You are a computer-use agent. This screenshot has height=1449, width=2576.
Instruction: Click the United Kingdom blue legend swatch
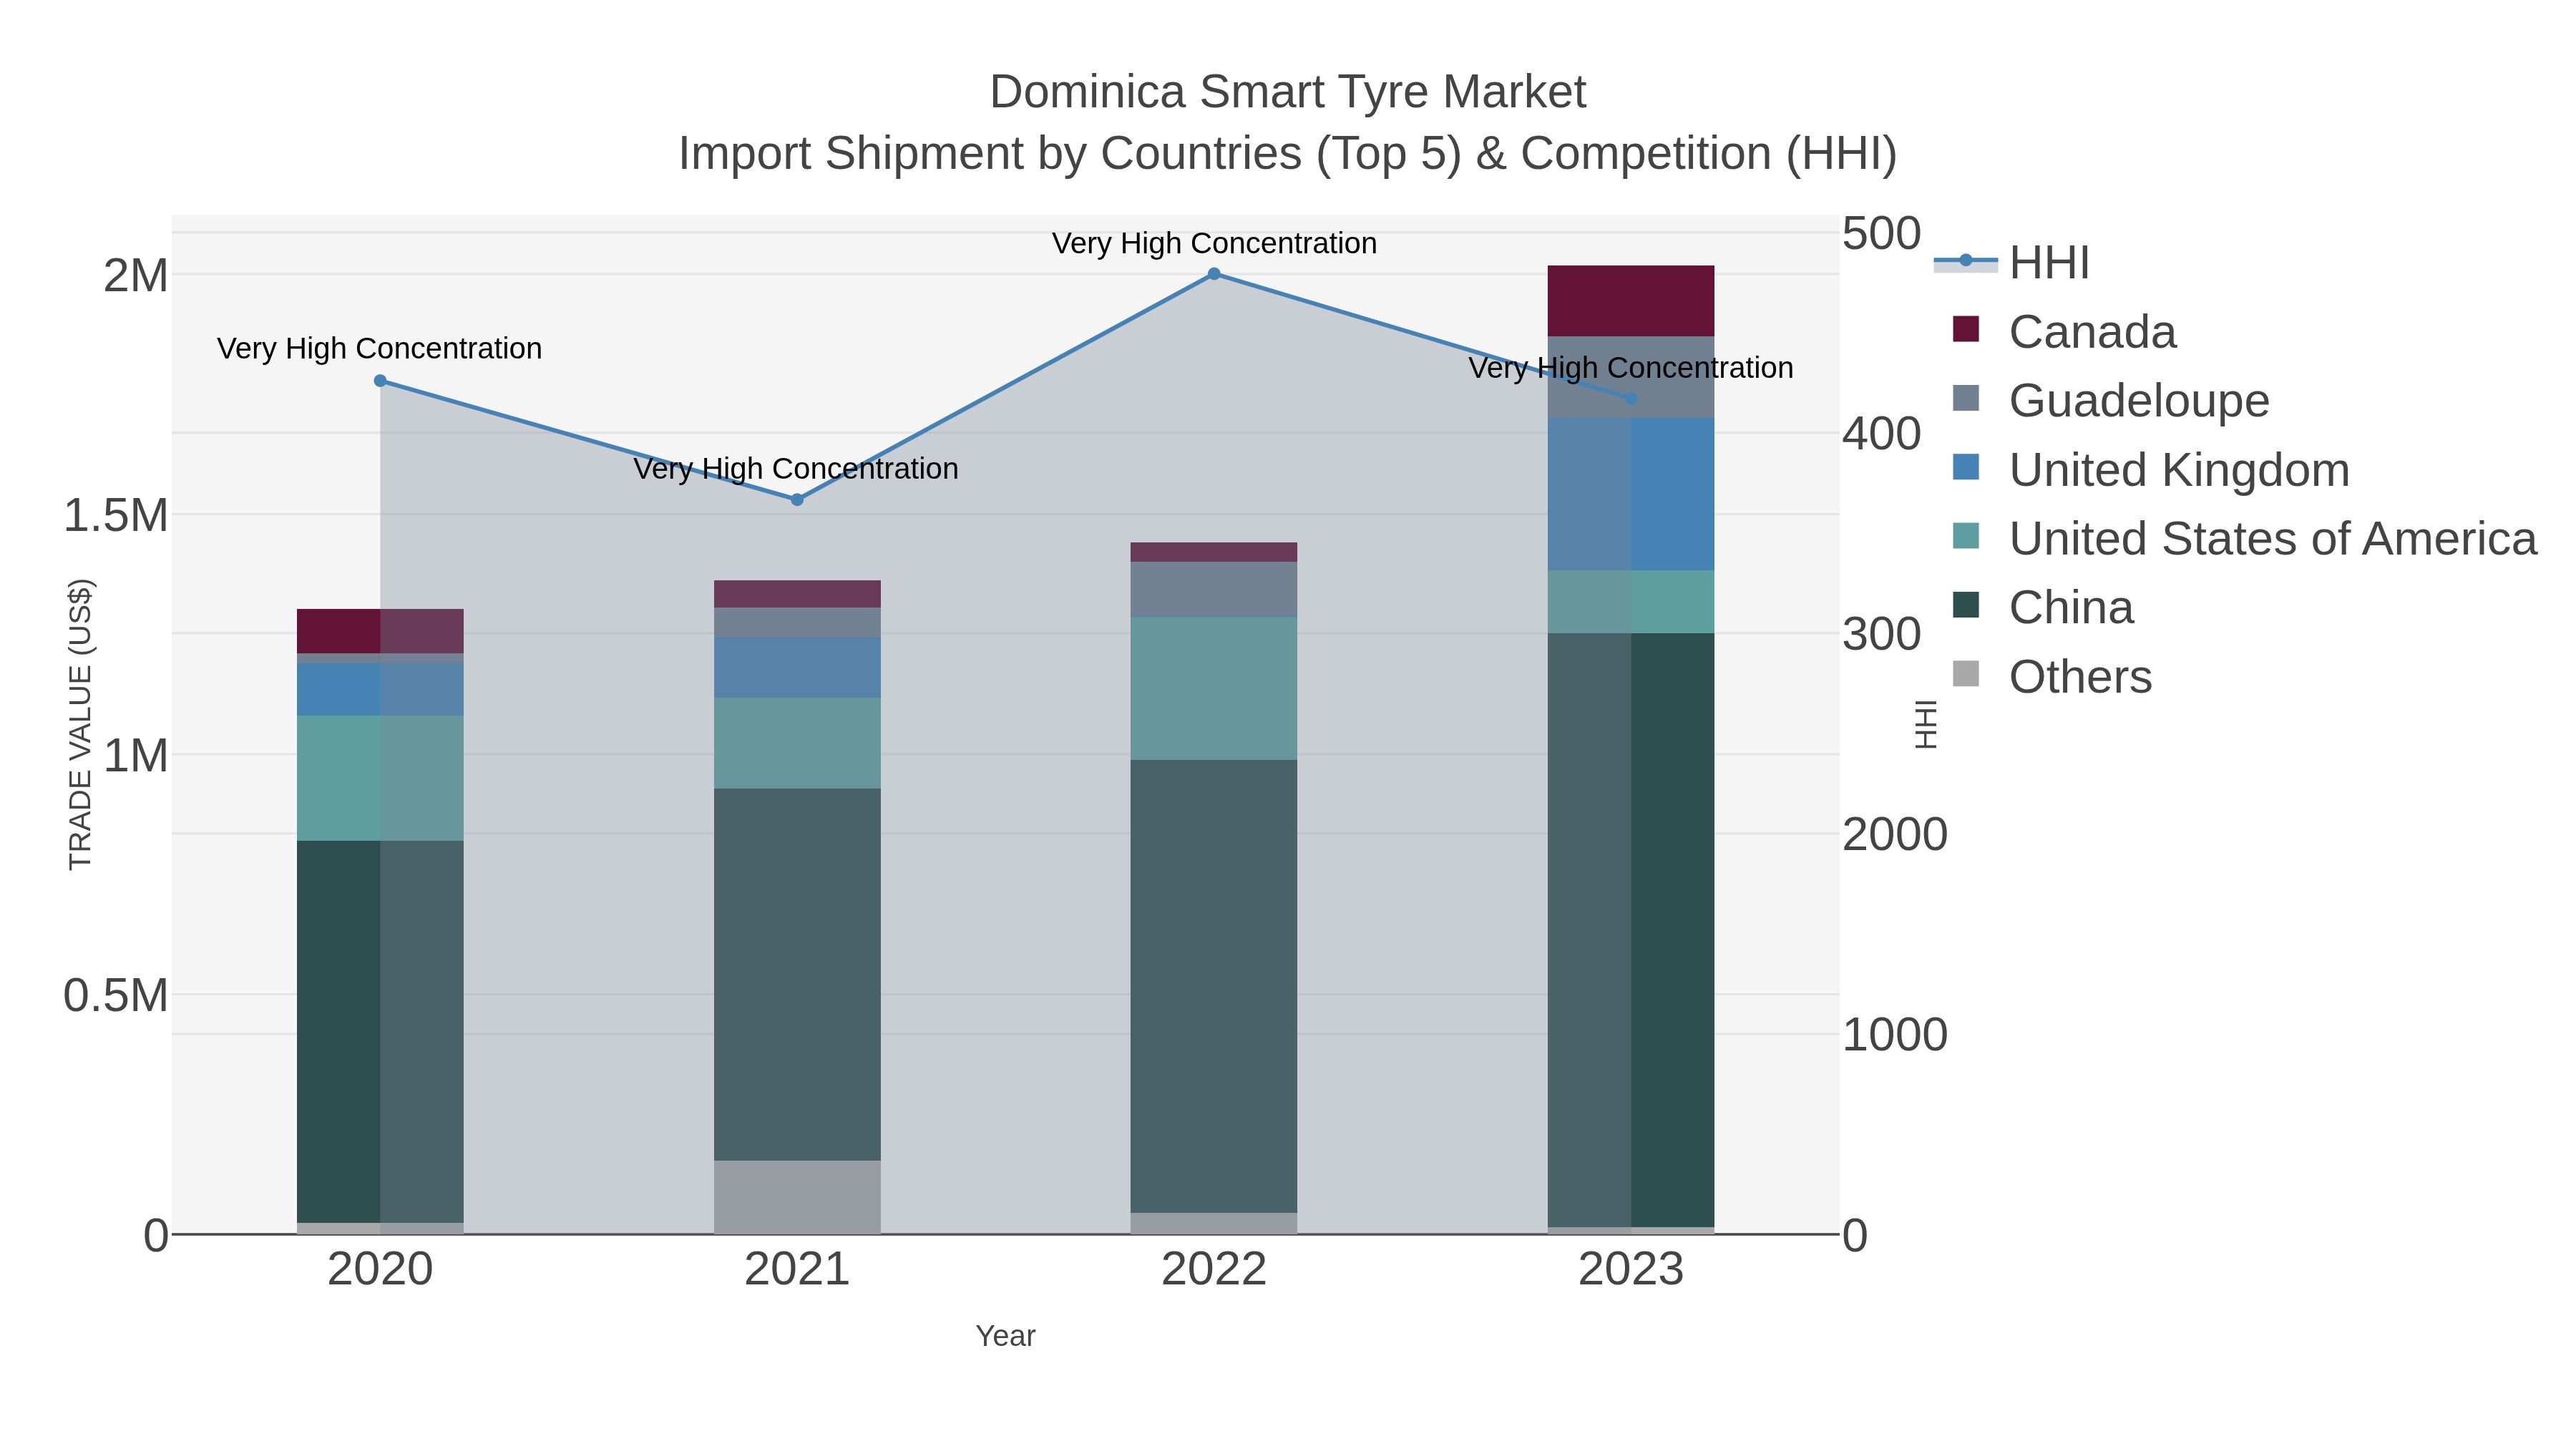point(1966,467)
